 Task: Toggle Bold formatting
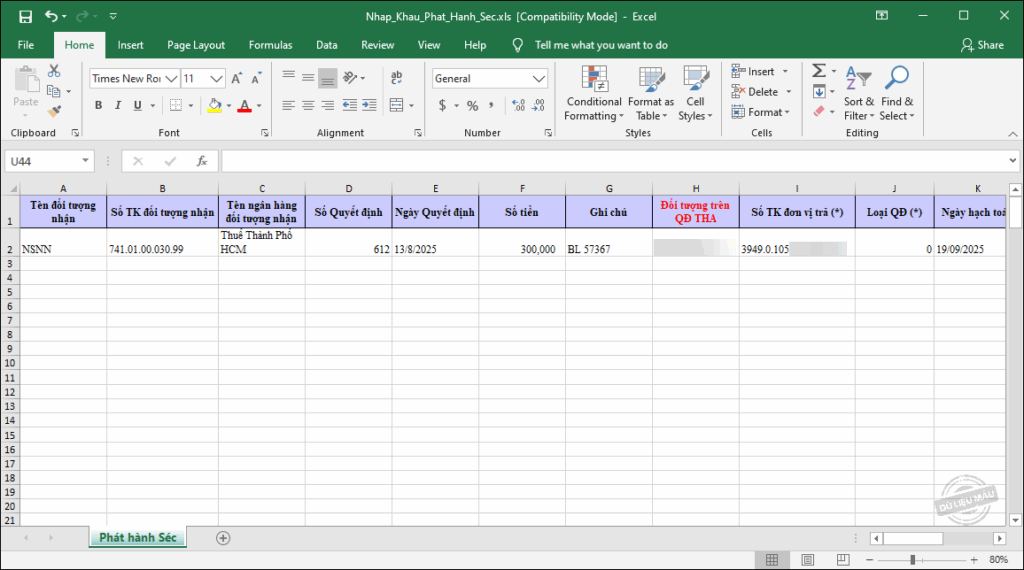tap(98, 106)
